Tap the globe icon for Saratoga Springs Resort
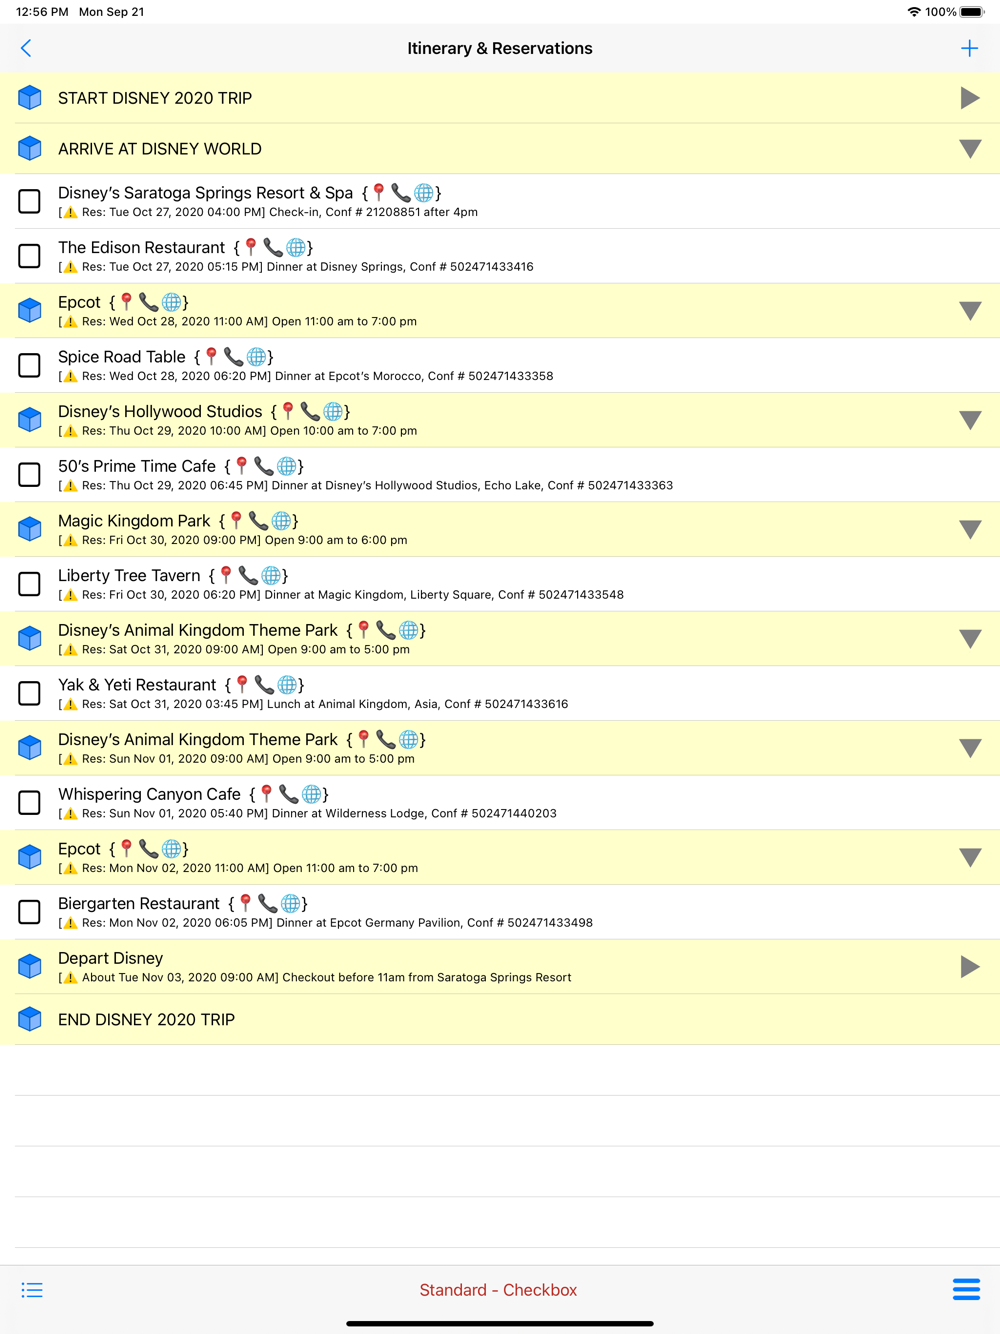The height and width of the screenshot is (1334, 1000). [424, 192]
